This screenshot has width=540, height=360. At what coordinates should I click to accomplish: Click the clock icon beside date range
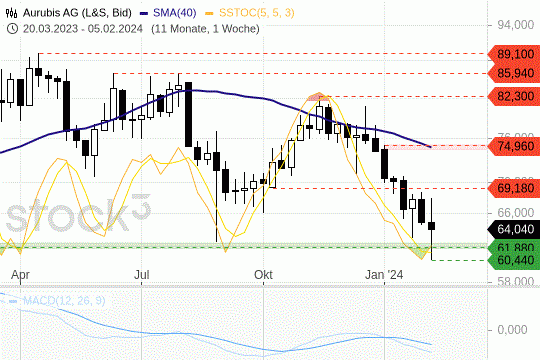tap(12, 29)
